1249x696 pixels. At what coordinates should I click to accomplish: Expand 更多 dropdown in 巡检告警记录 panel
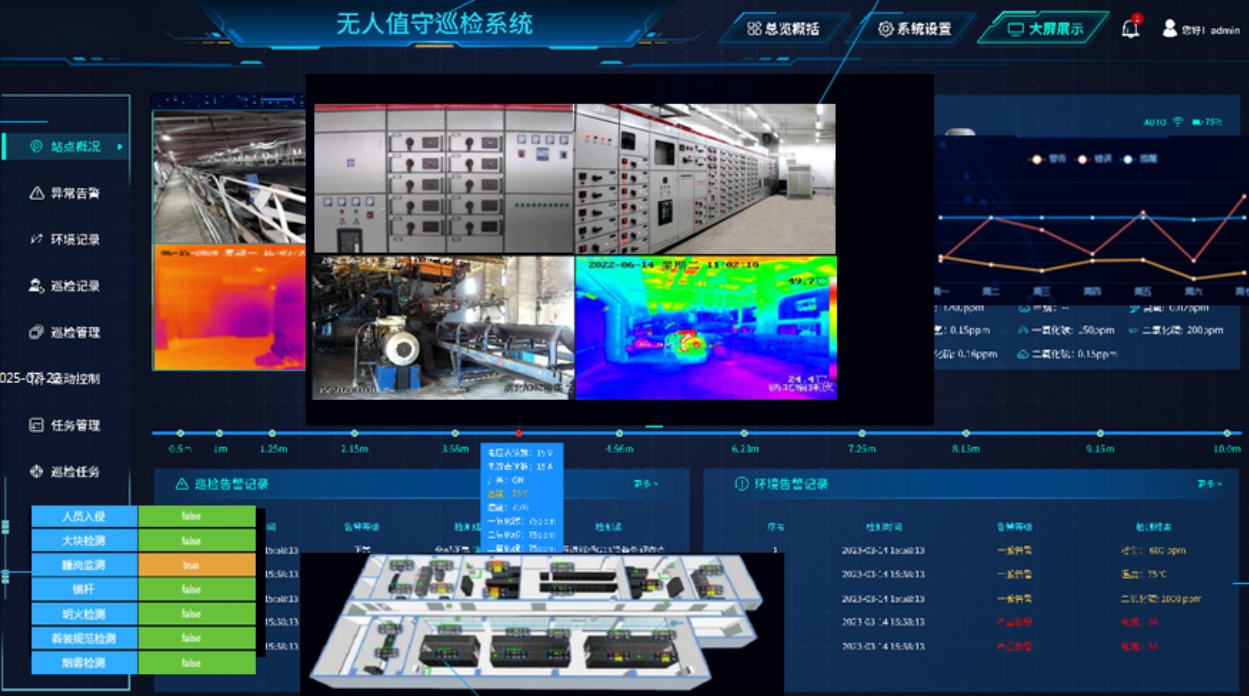tap(646, 484)
